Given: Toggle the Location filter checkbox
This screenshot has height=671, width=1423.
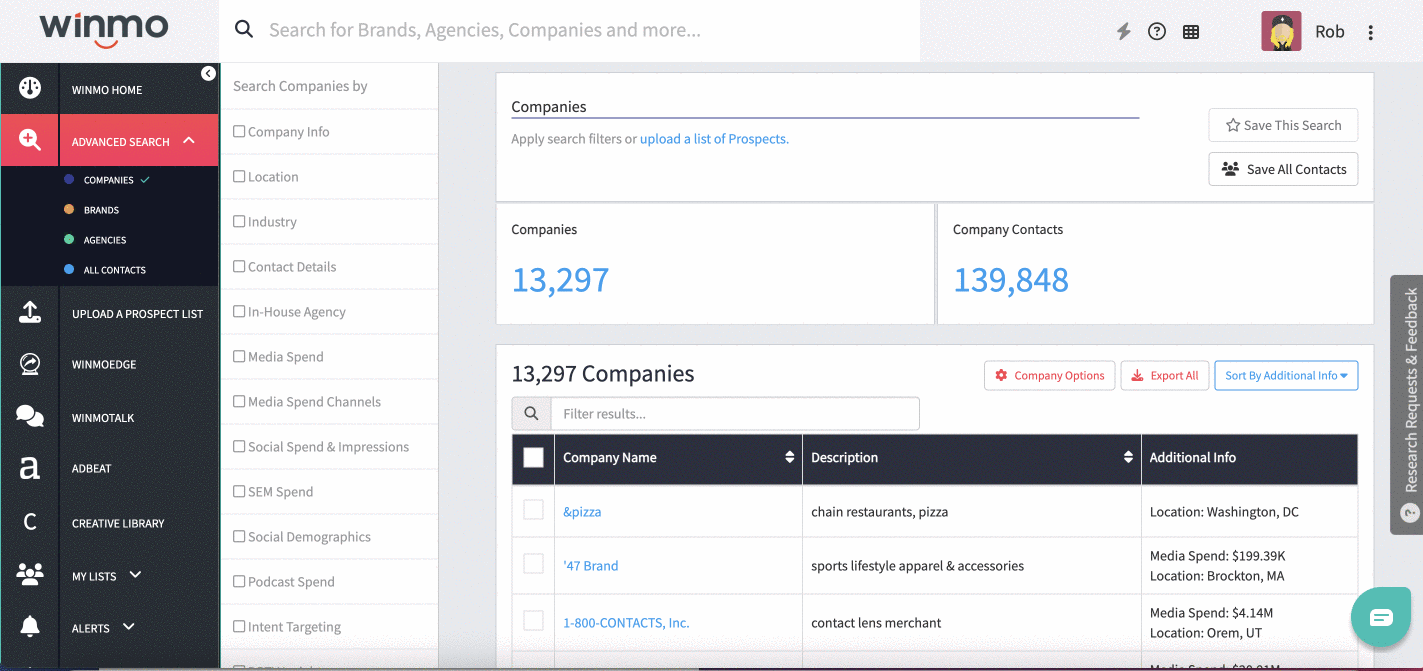Looking at the screenshot, I should (x=239, y=176).
